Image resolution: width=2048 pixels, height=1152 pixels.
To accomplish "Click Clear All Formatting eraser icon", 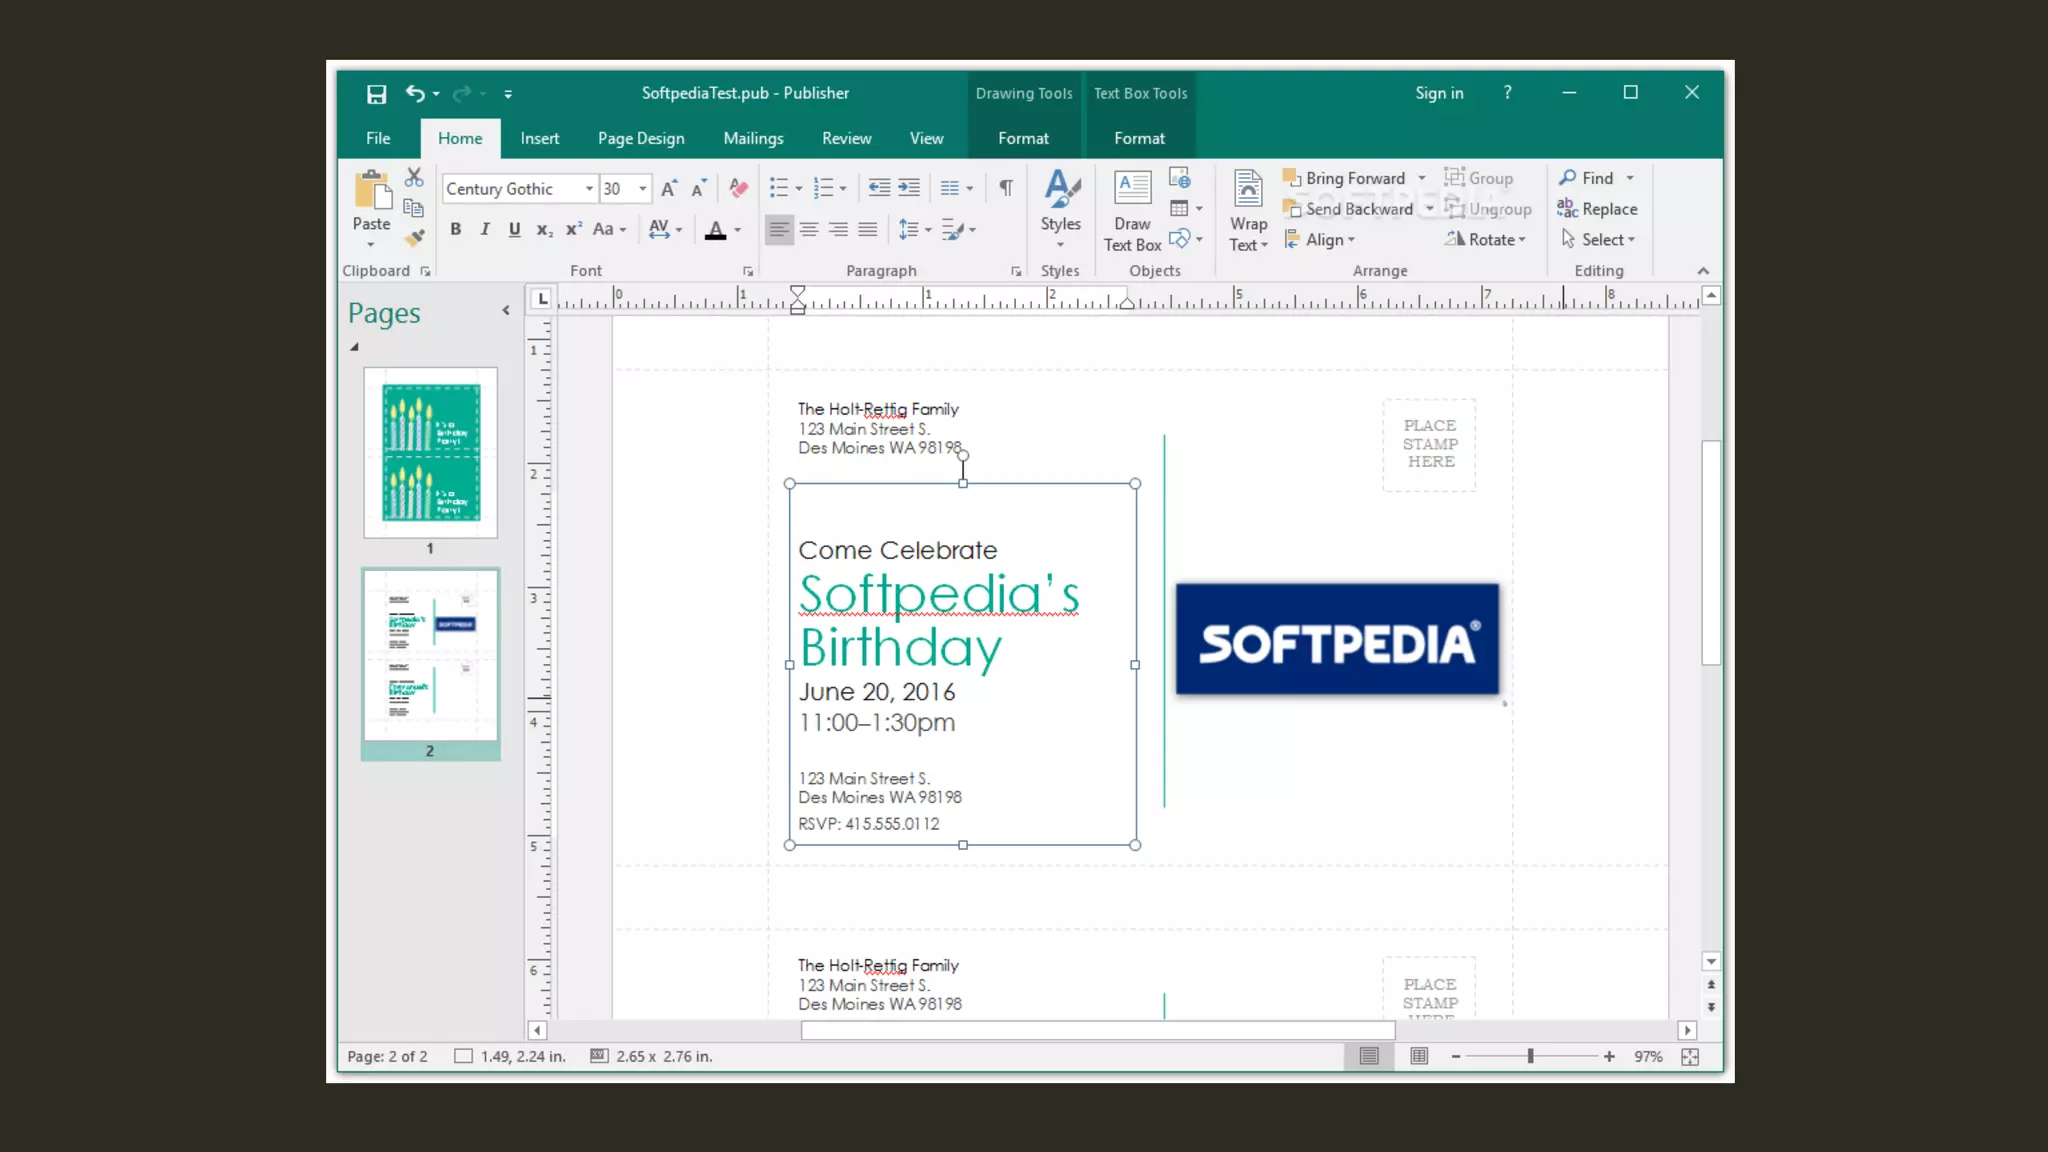I will click(x=739, y=188).
